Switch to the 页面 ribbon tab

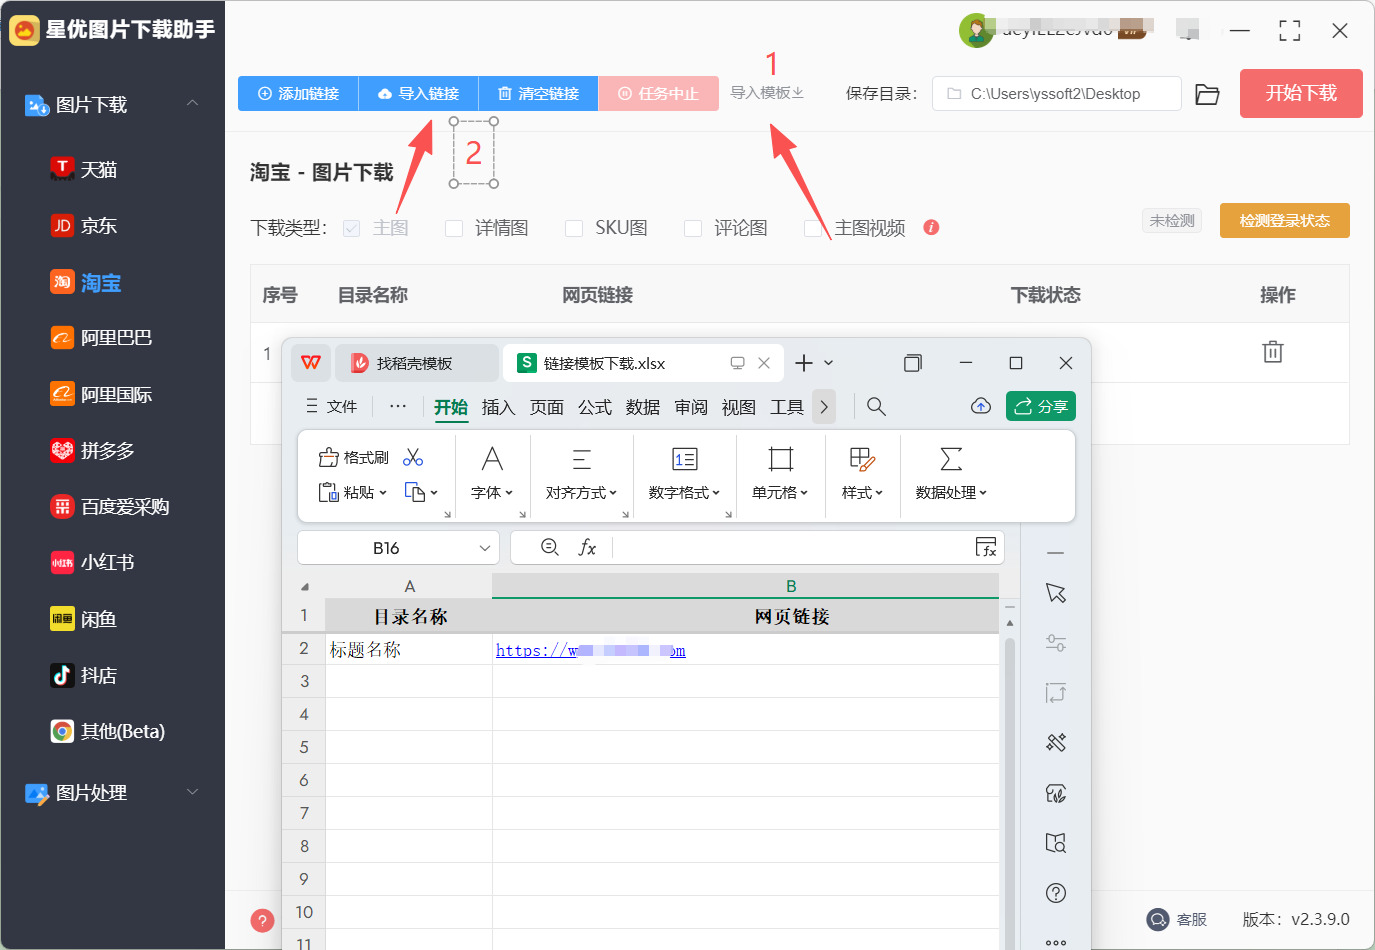click(x=546, y=407)
